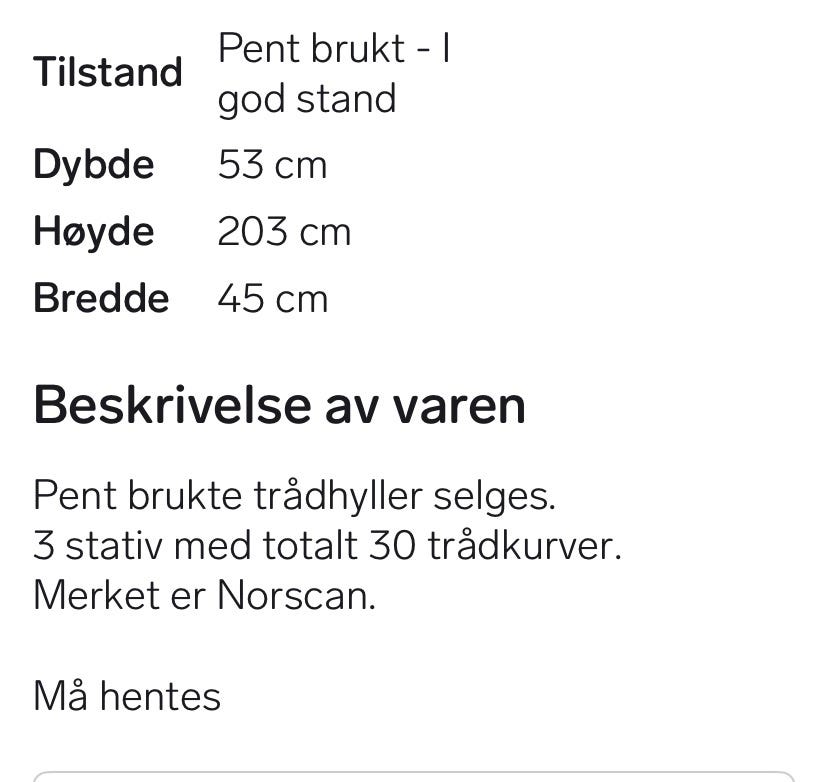The width and height of the screenshot is (822, 782).
Task: Click the Bredde label
Action: click(101, 299)
